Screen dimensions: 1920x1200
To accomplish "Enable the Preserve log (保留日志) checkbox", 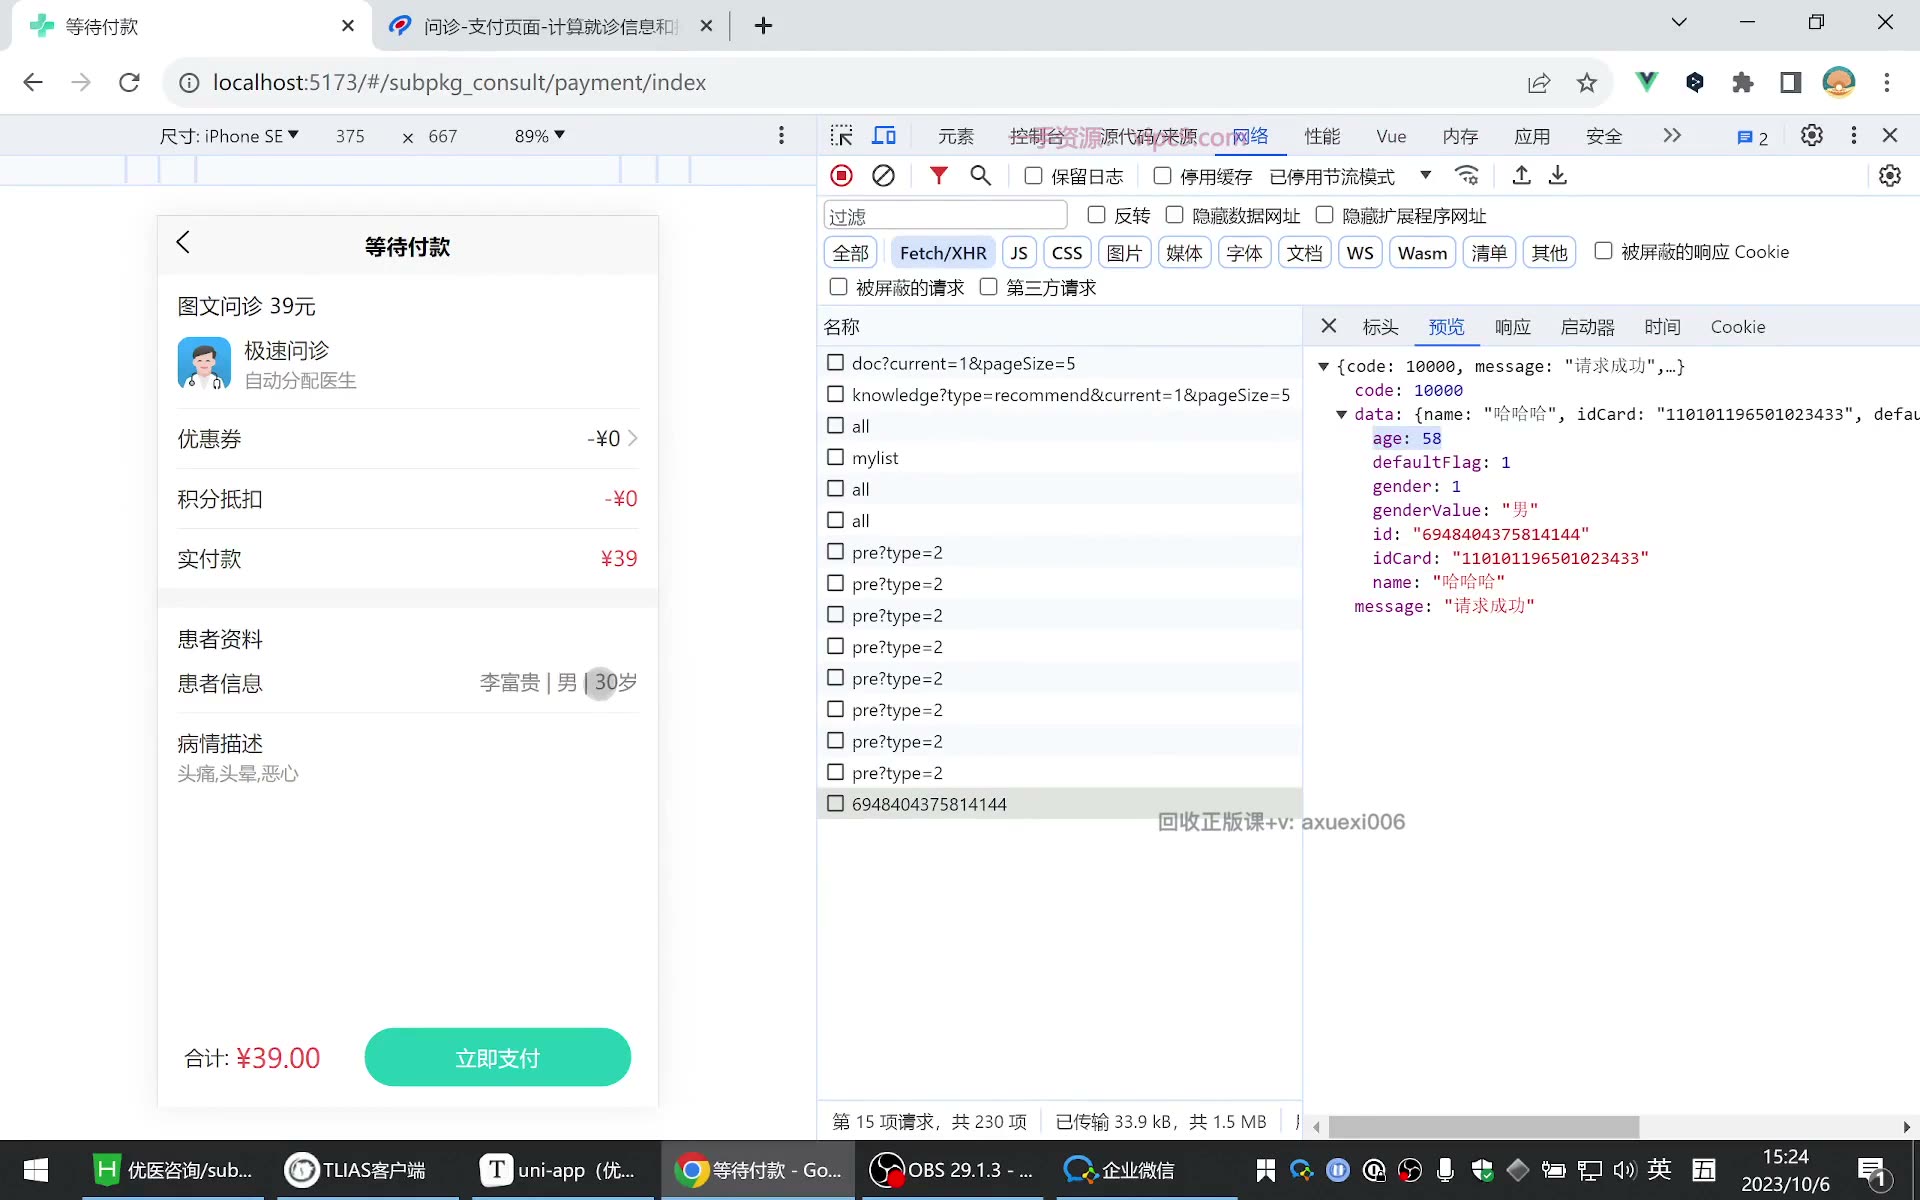I will click(1033, 176).
